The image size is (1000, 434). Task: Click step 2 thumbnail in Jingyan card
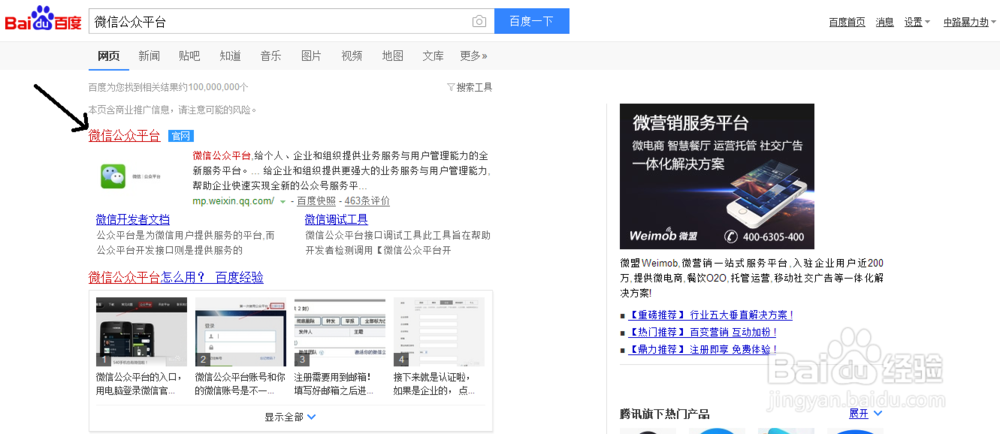point(240,331)
